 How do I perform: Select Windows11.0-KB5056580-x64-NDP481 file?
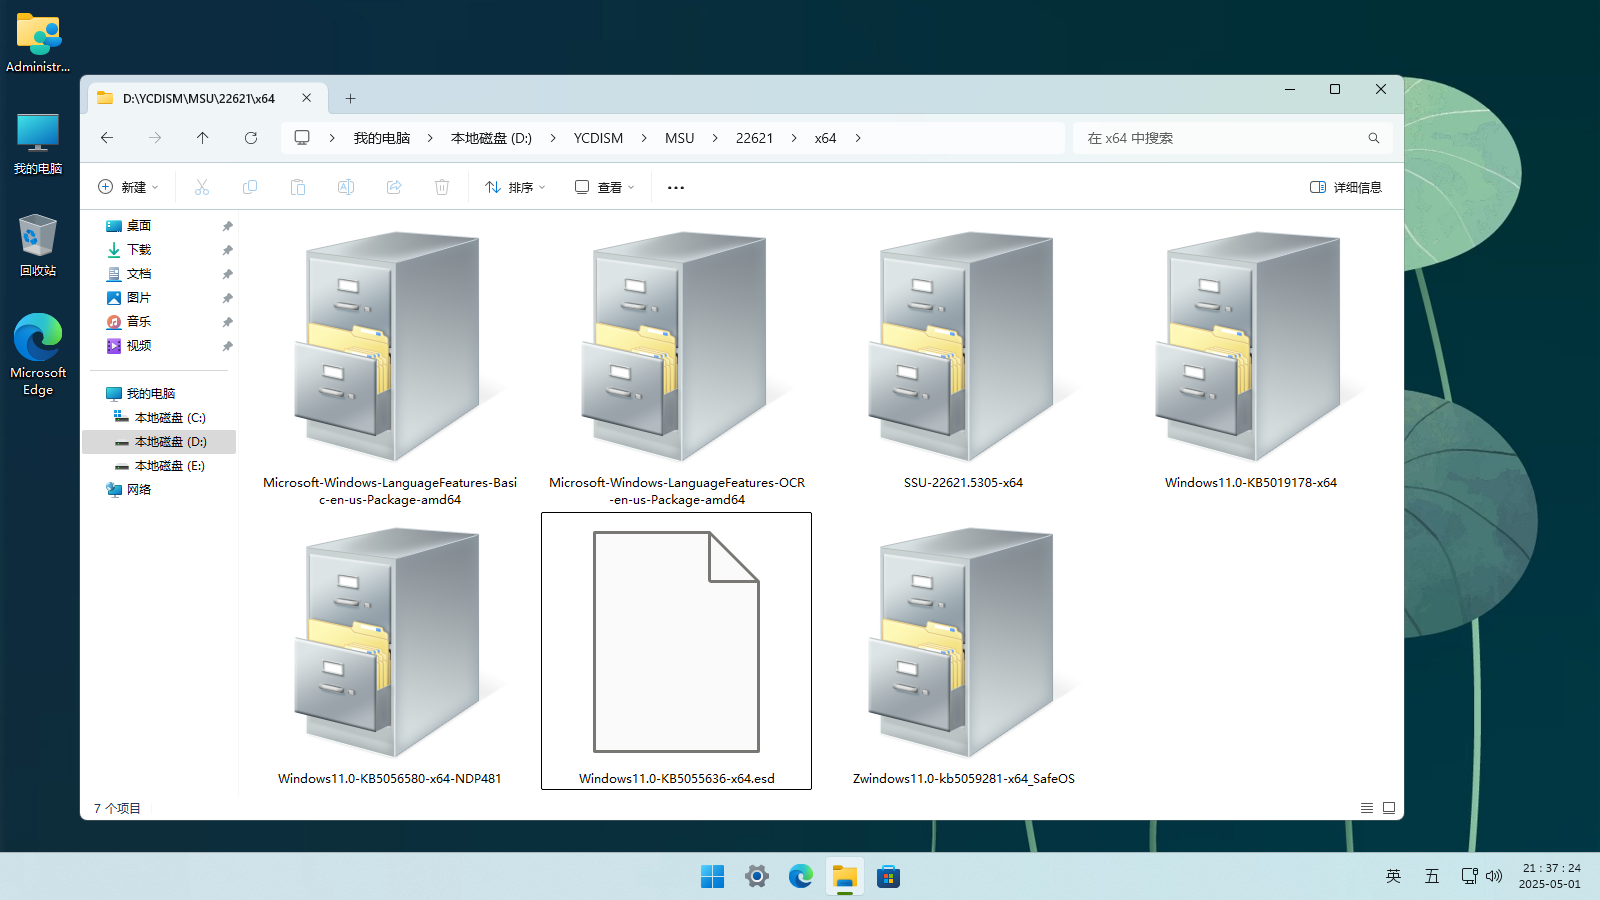390,652
